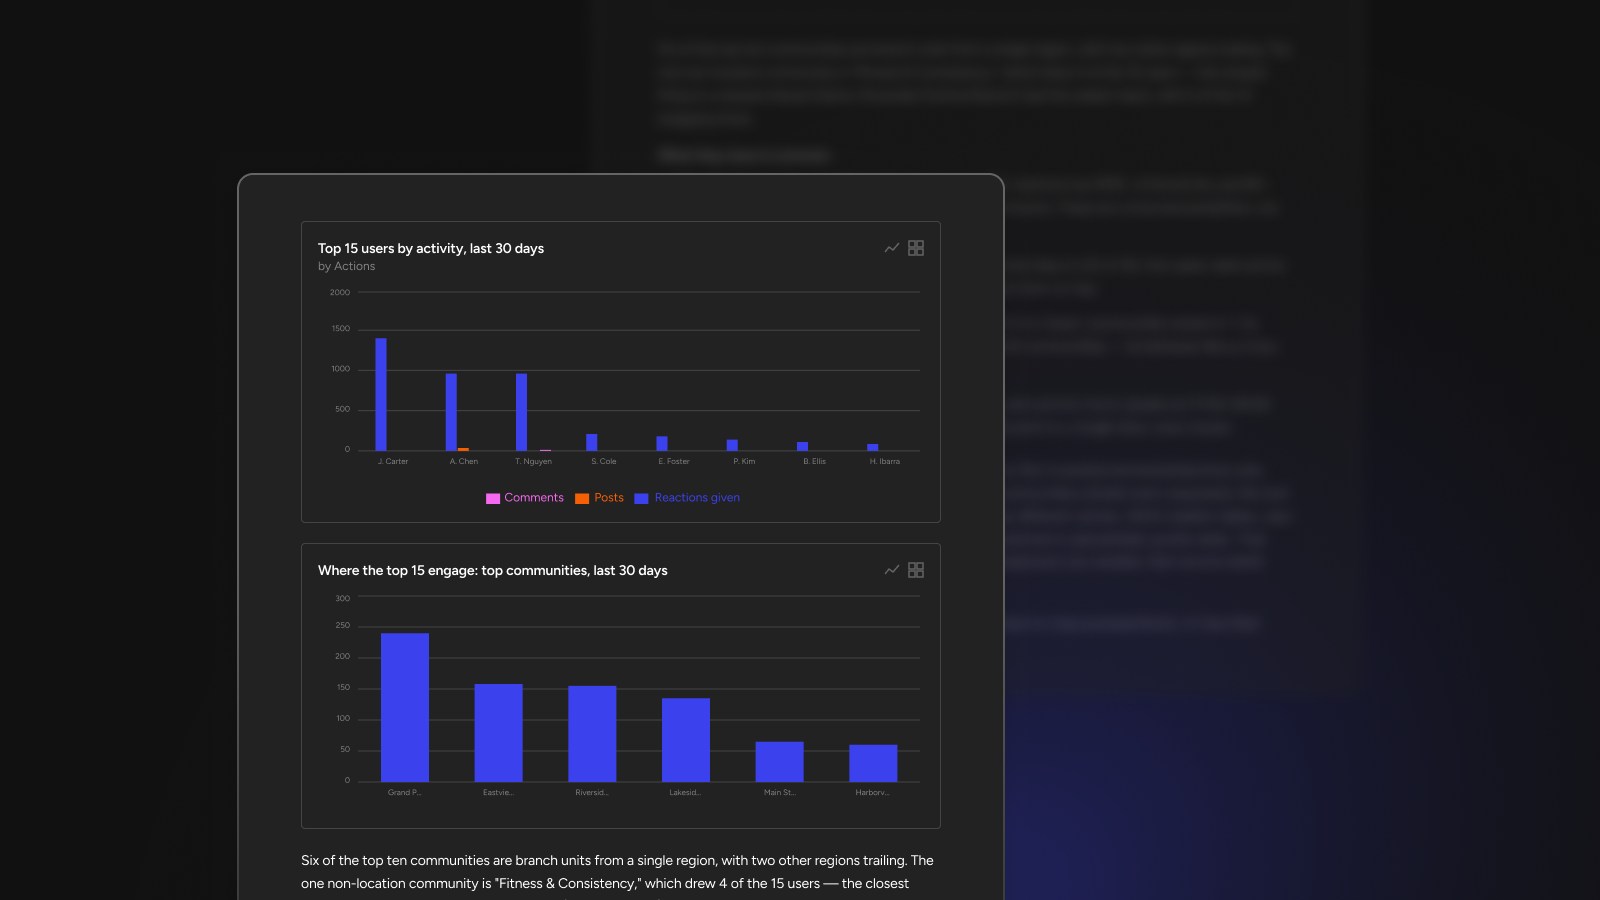Click the Grand P... community bar

[x=405, y=707]
